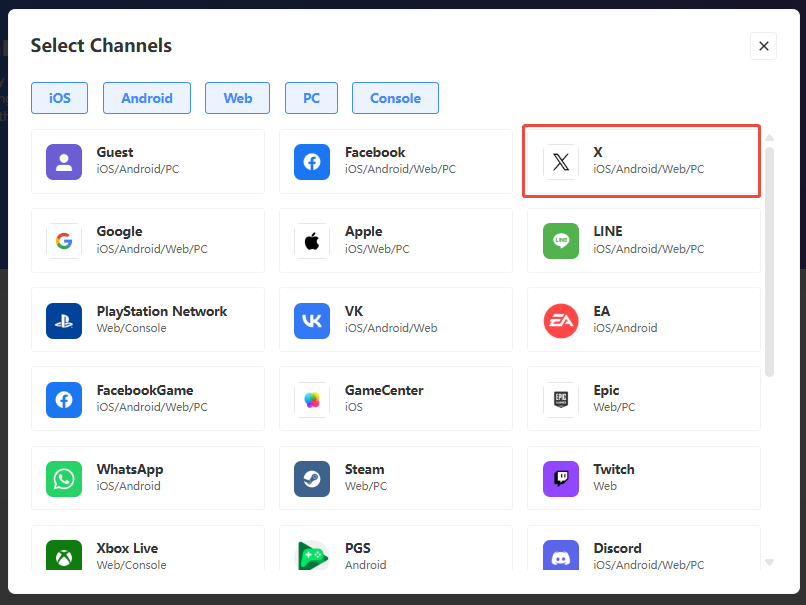Select the Steam logo icon
Viewport: 806px width, 605px height.
click(x=312, y=478)
